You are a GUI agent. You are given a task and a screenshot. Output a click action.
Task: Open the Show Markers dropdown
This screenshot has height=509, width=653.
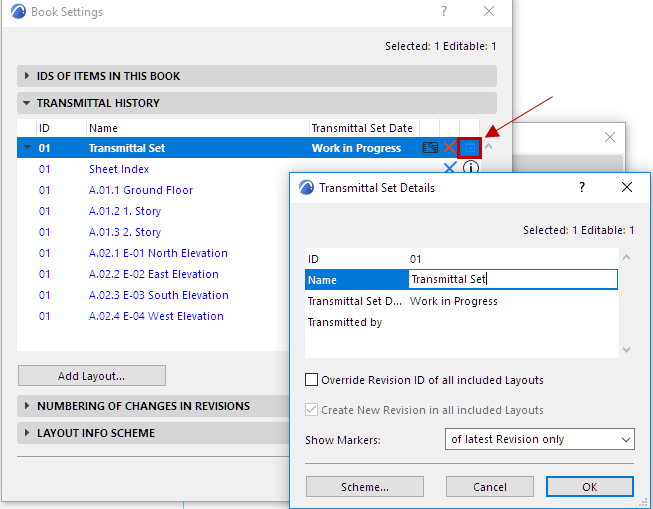pos(540,439)
